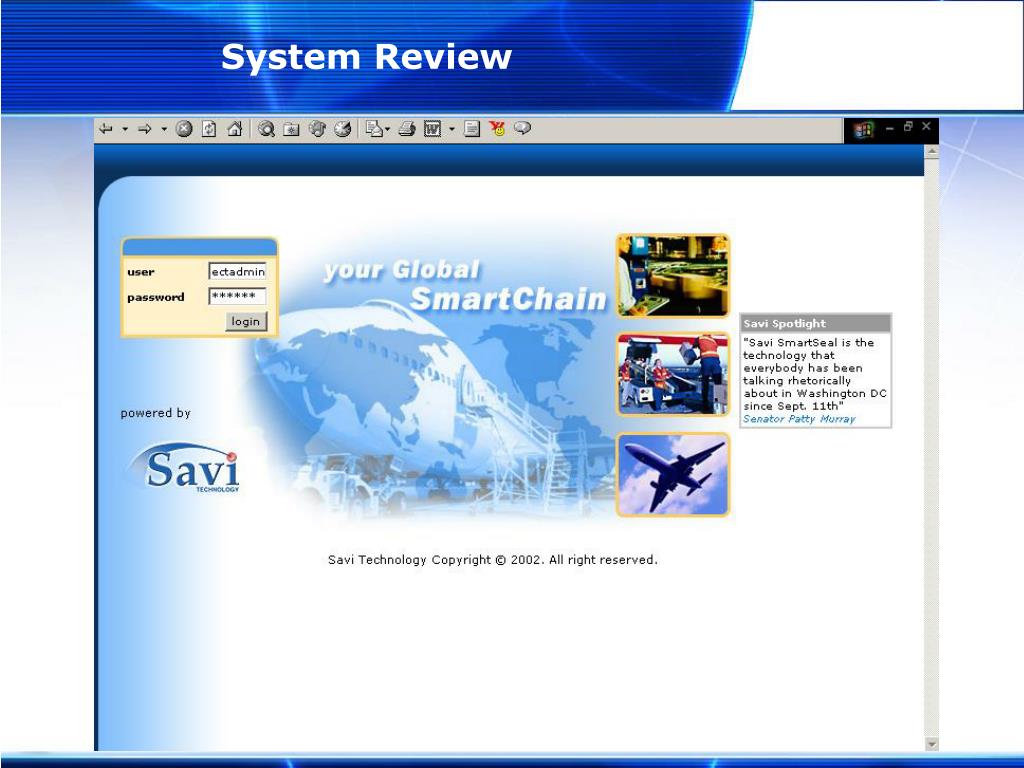Print the page with printer icon
Viewport: 1024px width, 768px height.
[x=407, y=129]
